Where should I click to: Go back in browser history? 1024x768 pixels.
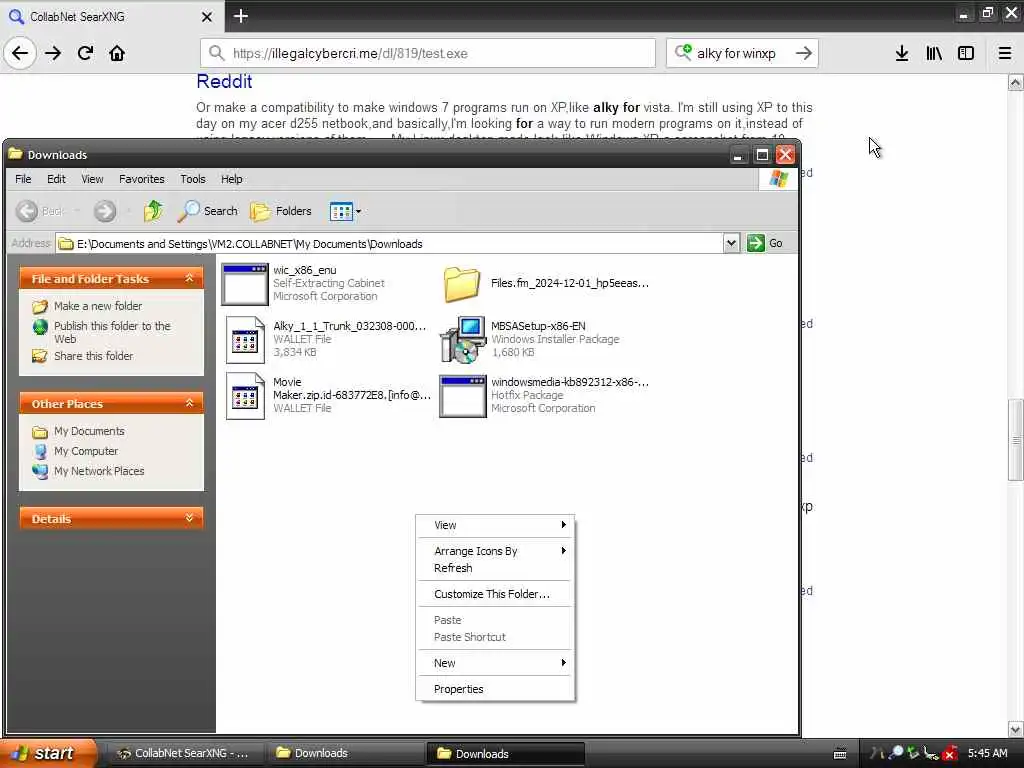click(x=20, y=53)
